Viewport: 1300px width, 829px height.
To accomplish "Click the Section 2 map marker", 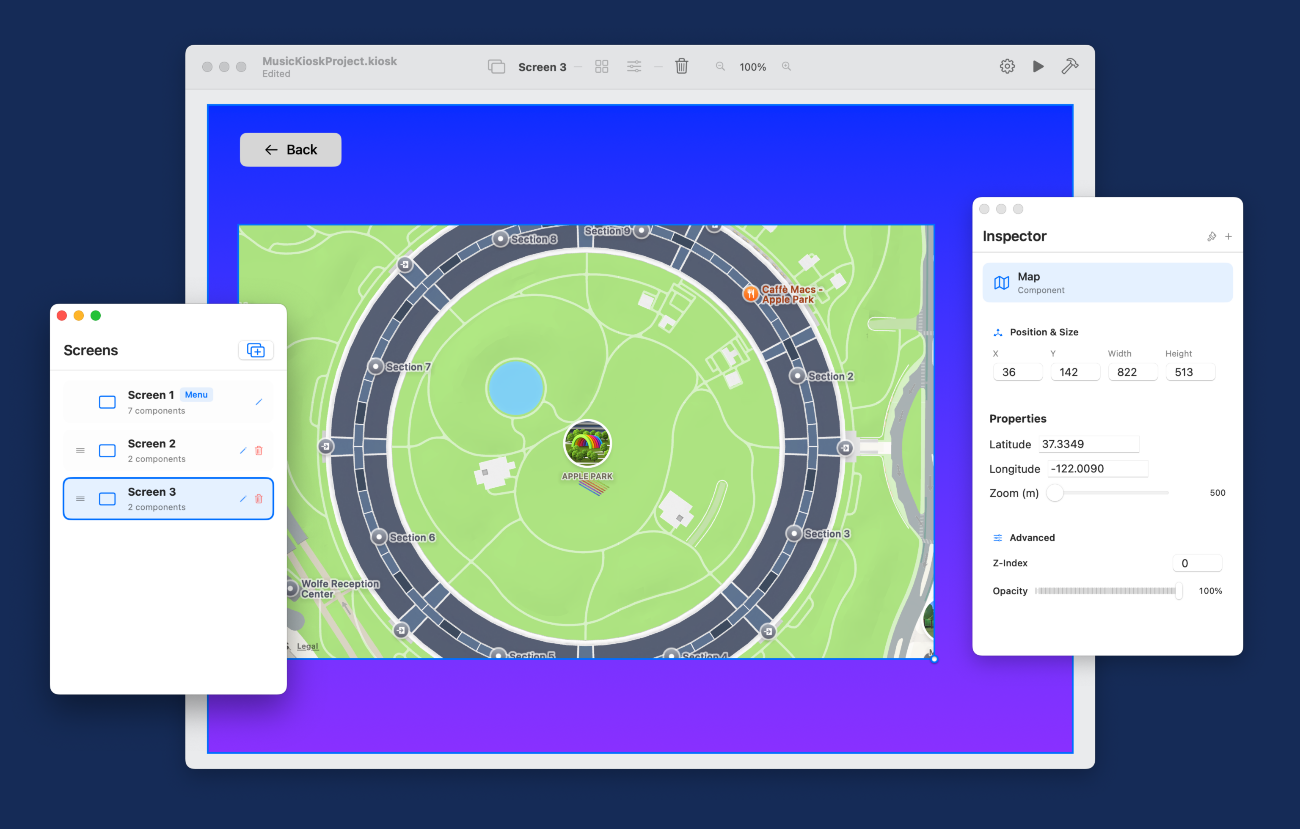I will click(x=797, y=376).
